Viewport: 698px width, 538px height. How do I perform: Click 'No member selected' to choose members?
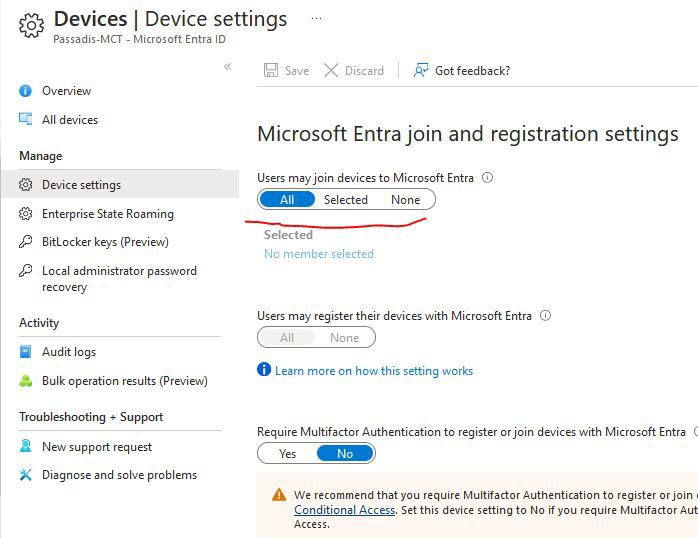(319, 254)
